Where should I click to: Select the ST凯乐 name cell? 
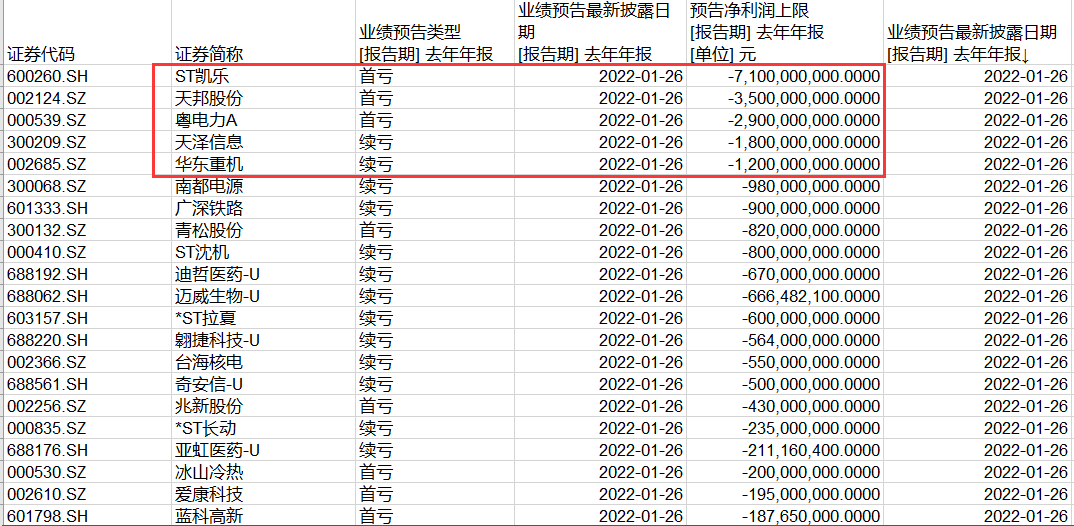click(x=264, y=77)
